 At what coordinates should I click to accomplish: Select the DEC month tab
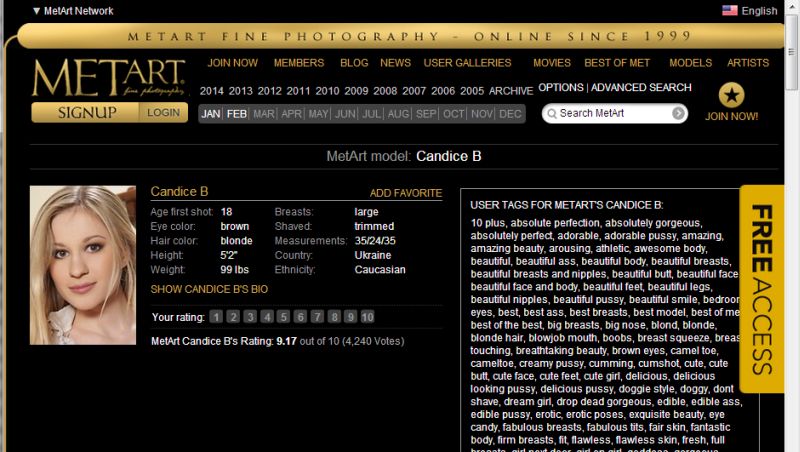tap(510, 114)
